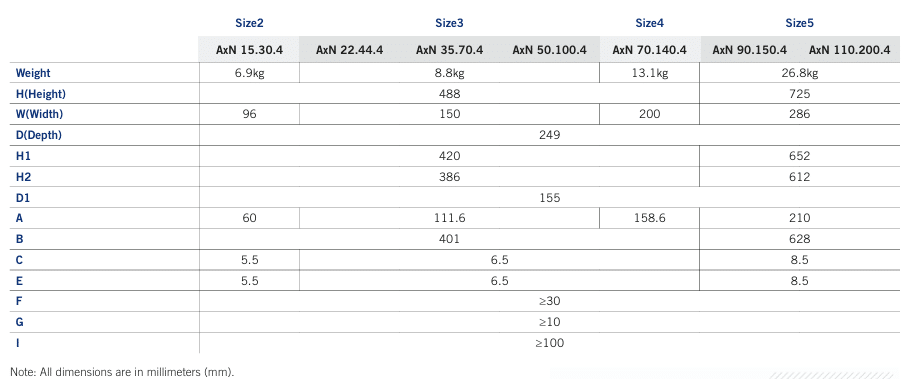
Task: Click the AxN 15.30.4 model header
Action: [249, 50]
